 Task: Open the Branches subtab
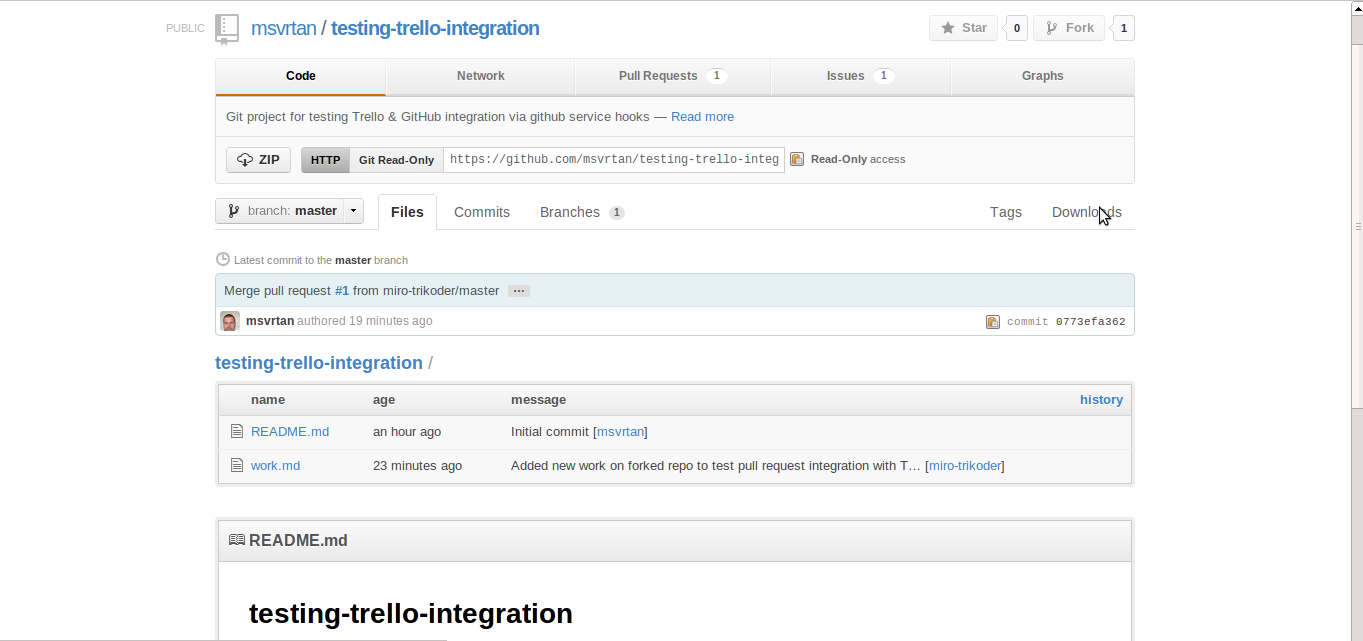coord(582,212)
